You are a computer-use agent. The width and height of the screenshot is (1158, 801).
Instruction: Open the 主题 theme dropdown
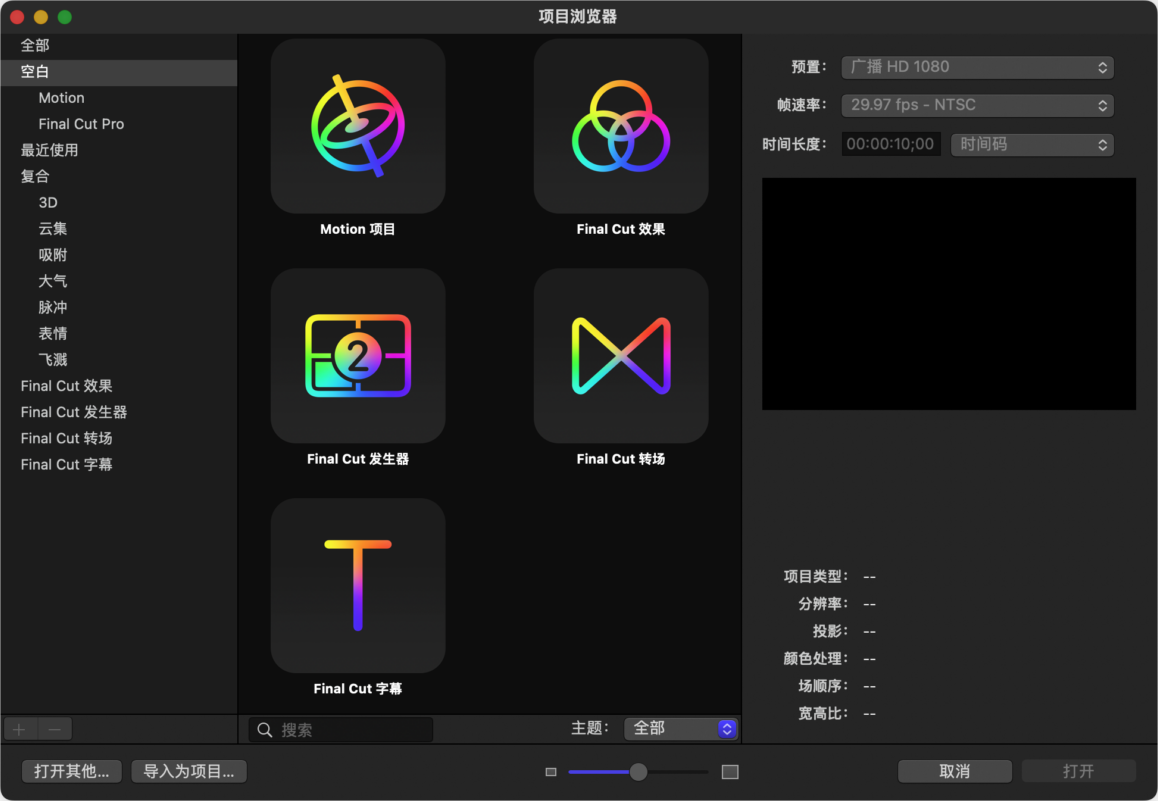[680, 729]
